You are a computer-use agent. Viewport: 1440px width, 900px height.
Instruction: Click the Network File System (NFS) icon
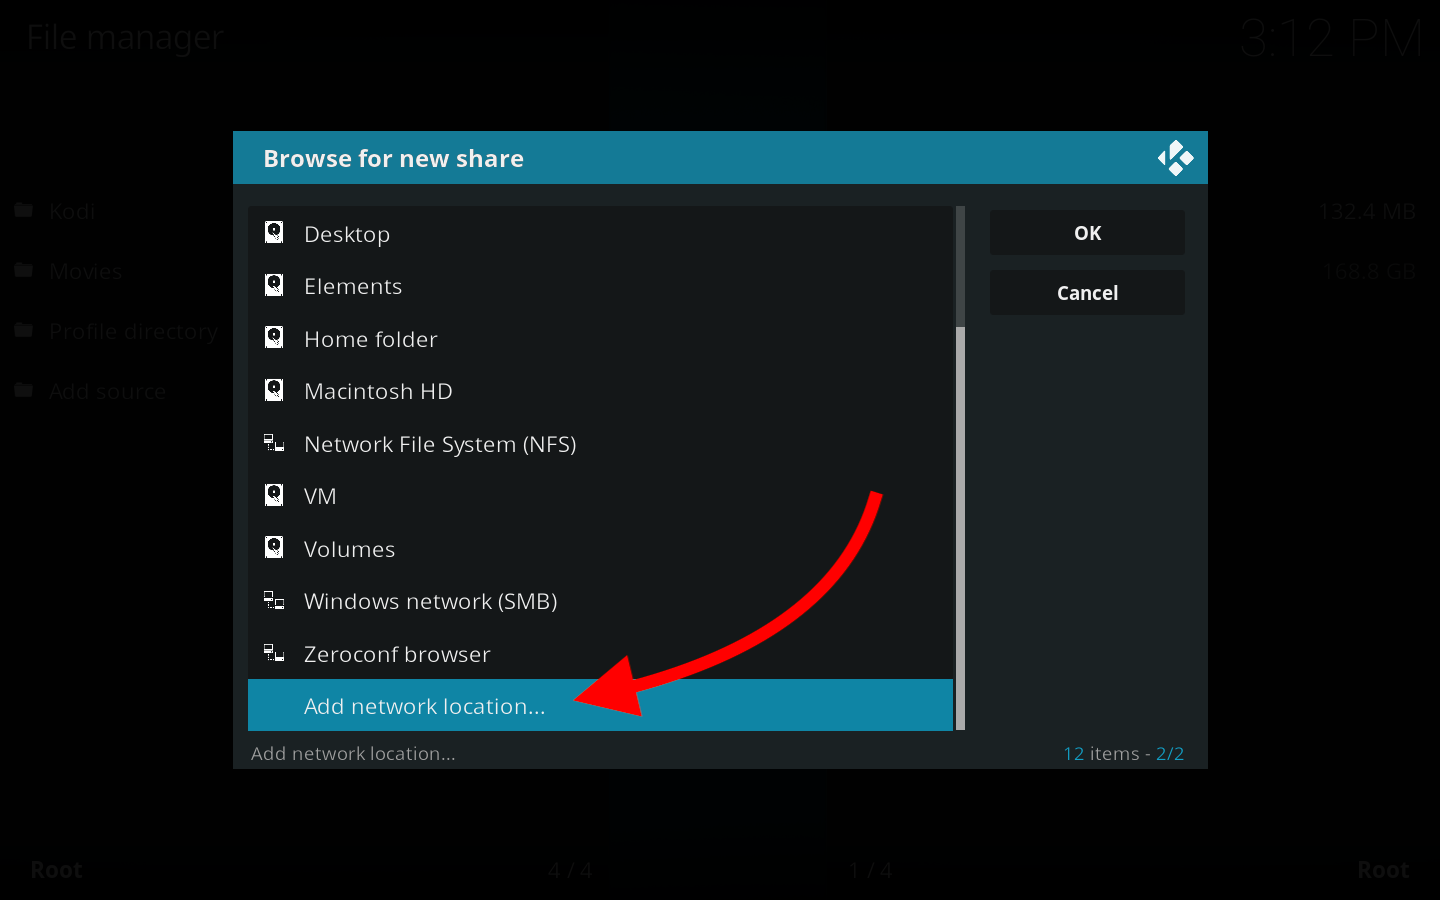coord(274,443)
